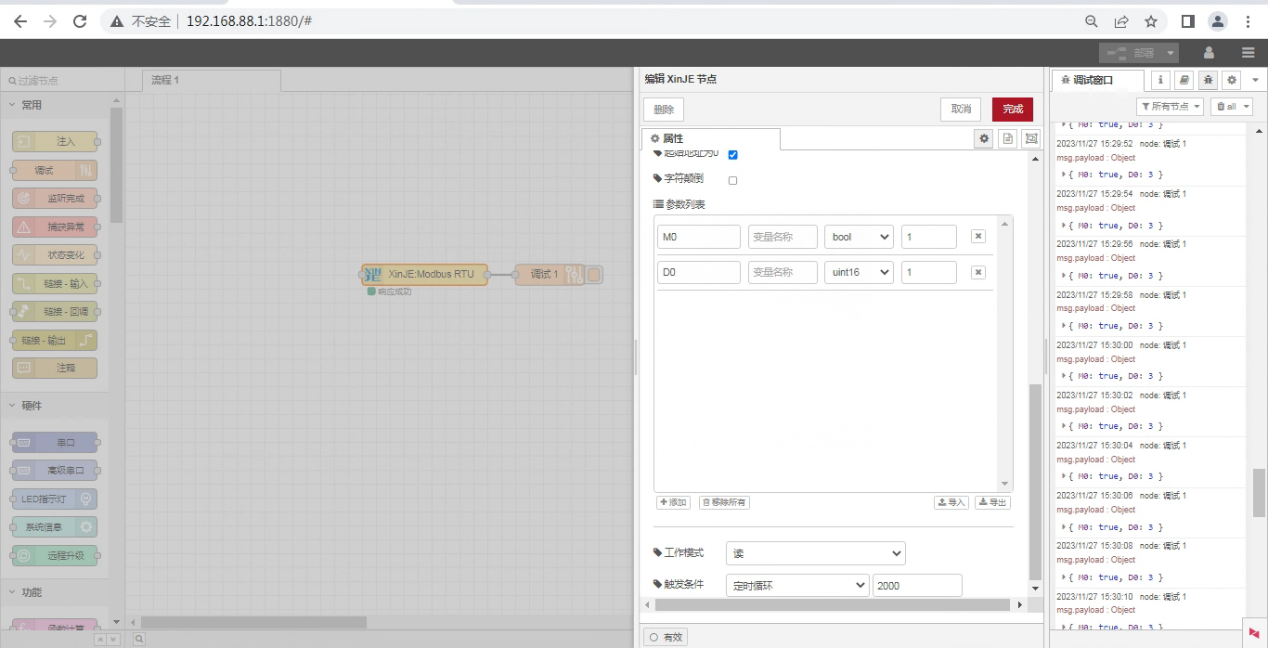This screenshot has width=1268, height=648.
Task: Click the 取消 cancel button
Action: (x=961, y=110)
